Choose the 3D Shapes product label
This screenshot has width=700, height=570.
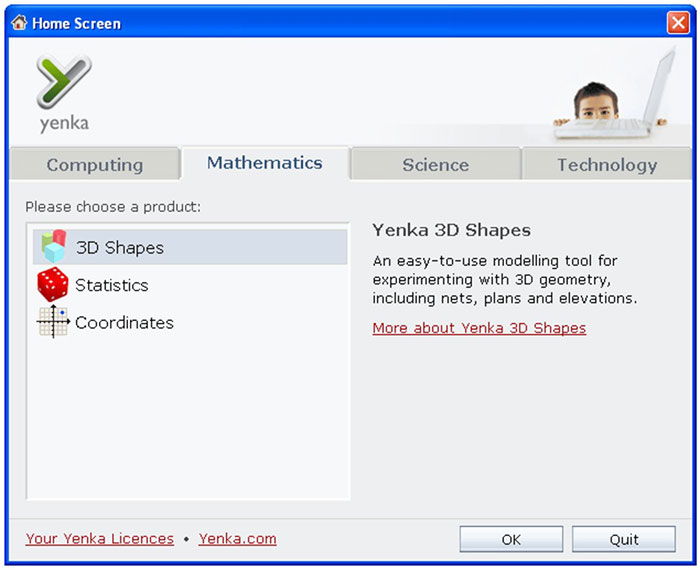coord(120,248)
